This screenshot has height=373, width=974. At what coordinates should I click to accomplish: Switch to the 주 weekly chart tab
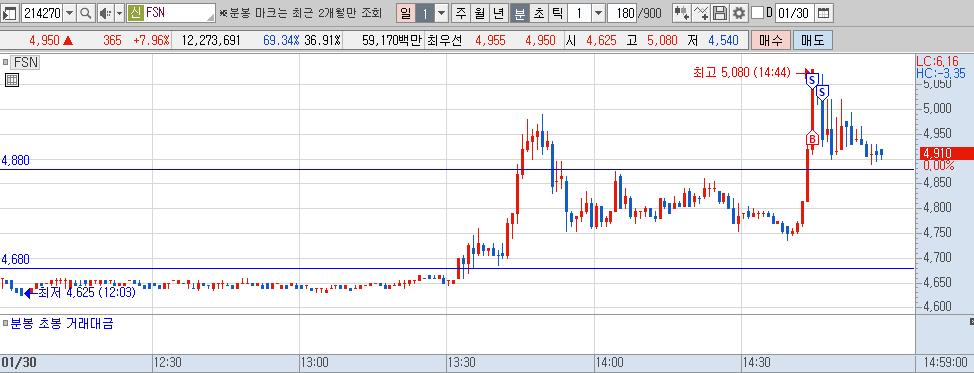point(460,12)
